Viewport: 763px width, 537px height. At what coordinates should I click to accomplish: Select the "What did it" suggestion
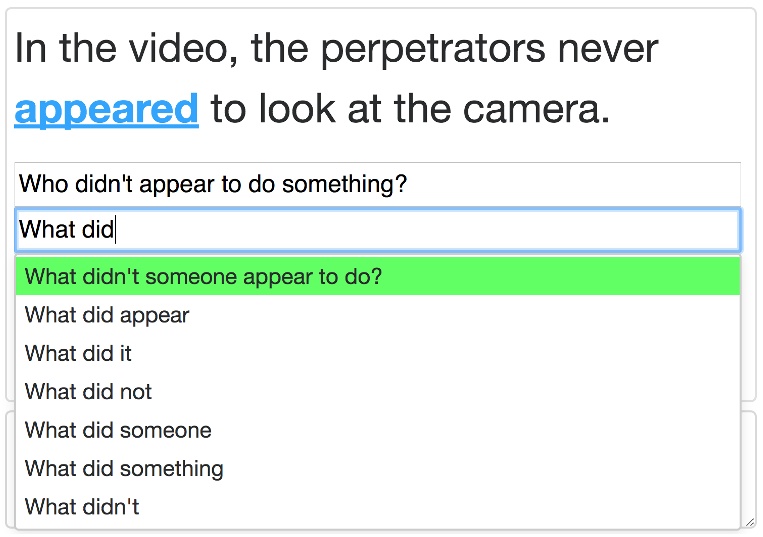(x=78, y=354)
